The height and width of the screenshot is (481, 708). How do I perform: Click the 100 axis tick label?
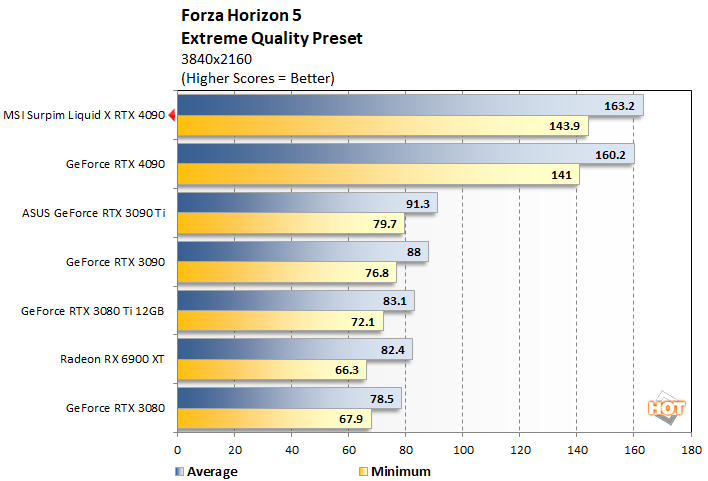(463, 450)
